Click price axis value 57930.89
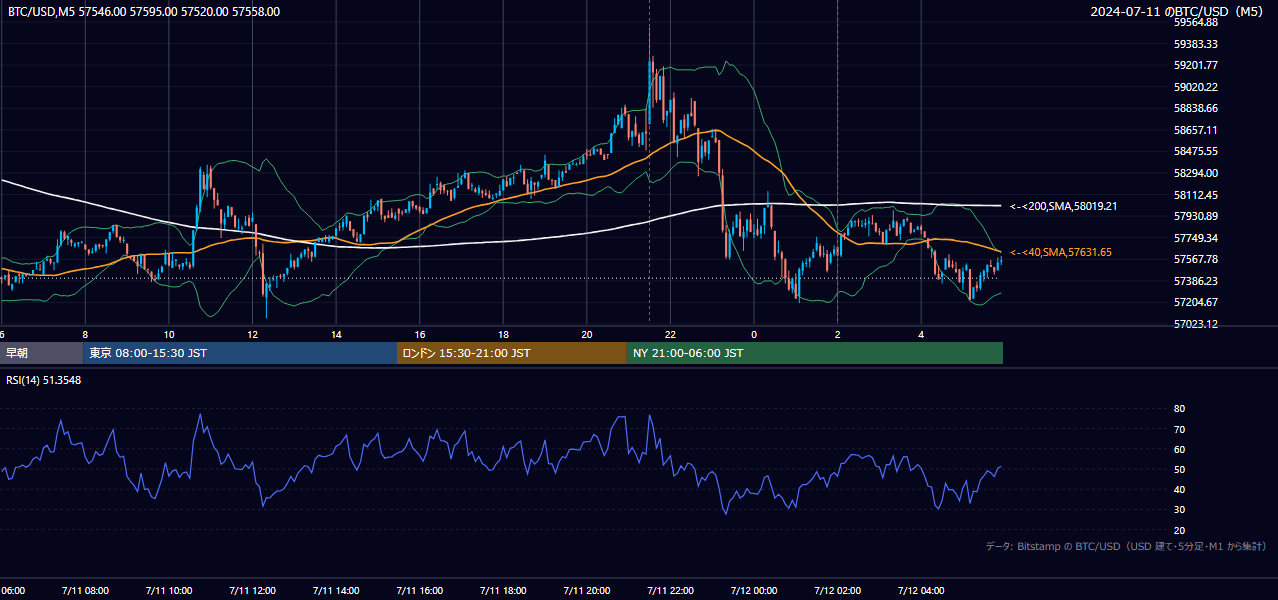The image size is (1278, 600). click(1195, 216)
